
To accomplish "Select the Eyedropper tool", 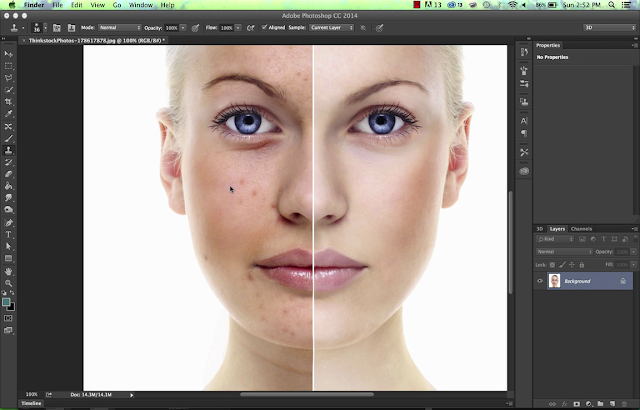I will coord(8,114).
